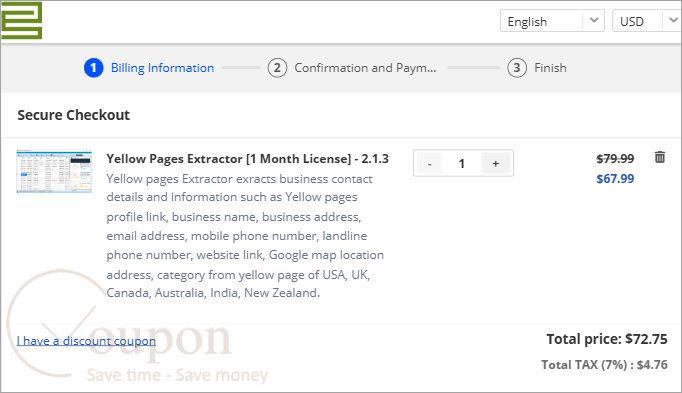This screenshot has width=682, height=393.
Task: Open the USD currency dropdown
Action: click(647, 21)
